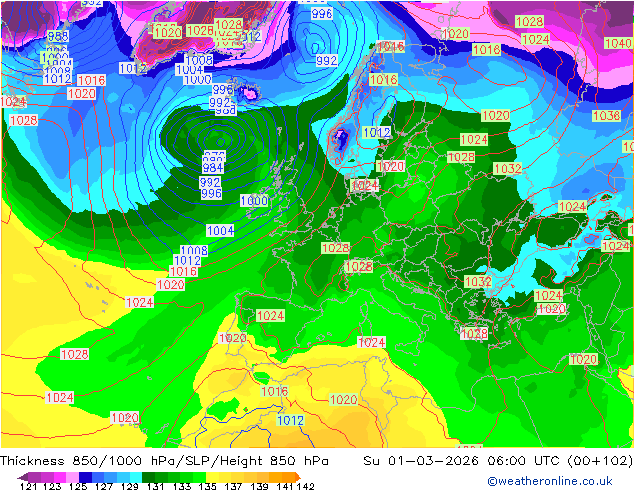The height and width of the screenshot is (490, 634).
Task: Click the red 1020 label near the Canary Islands
Action: [125, 417]
